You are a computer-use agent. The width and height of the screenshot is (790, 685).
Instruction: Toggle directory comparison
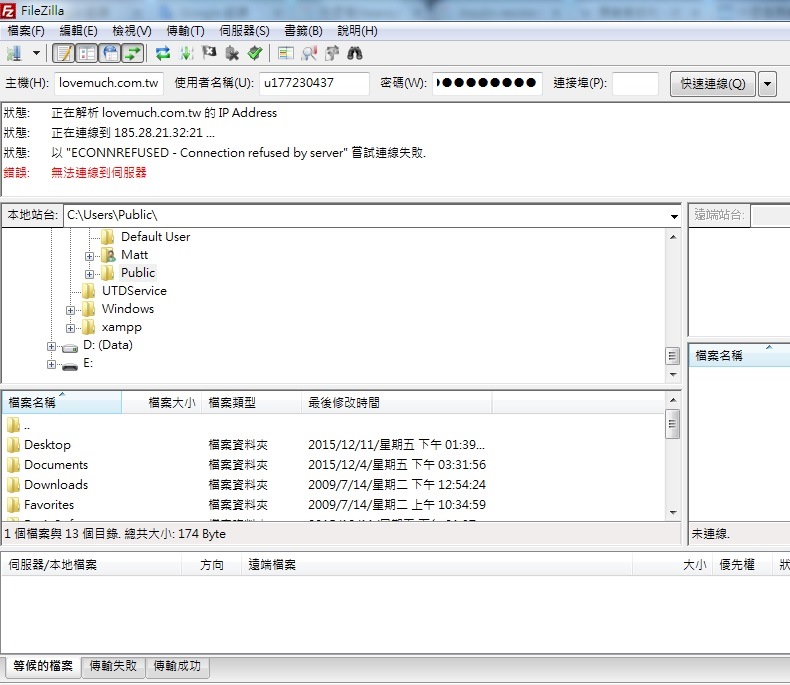pyautogui.click(x=309, y=53)
